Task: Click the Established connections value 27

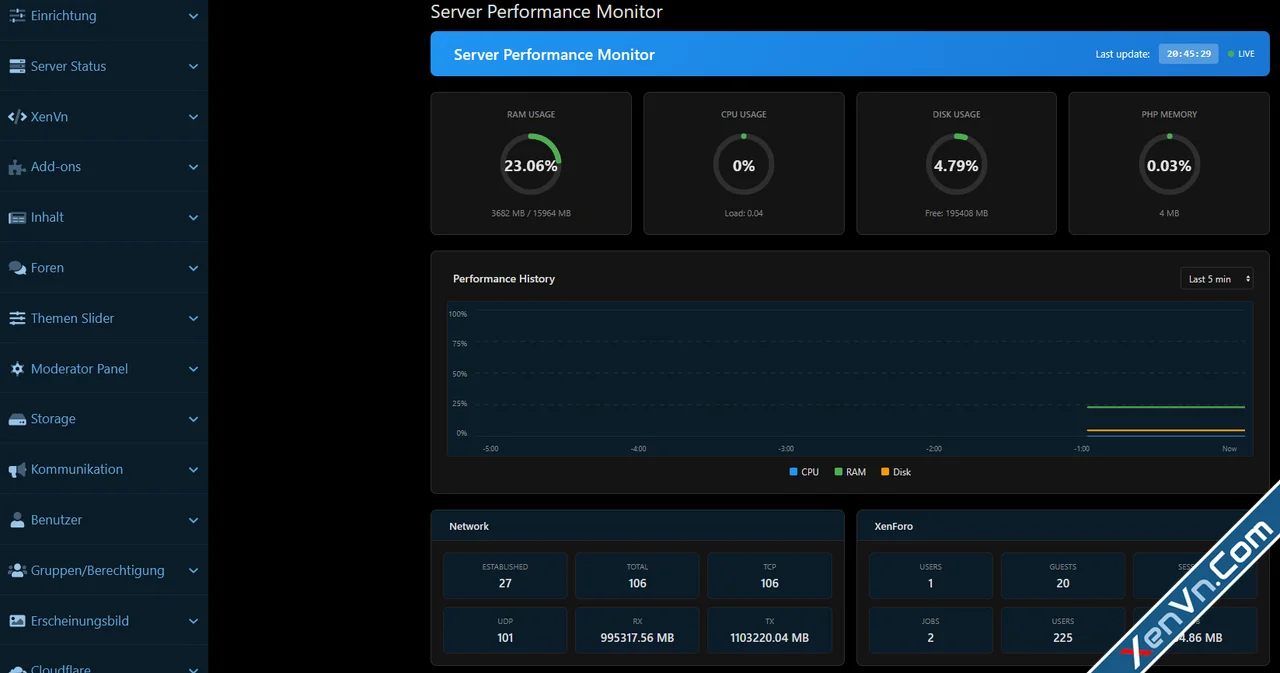Action: [x=505, y=583]
